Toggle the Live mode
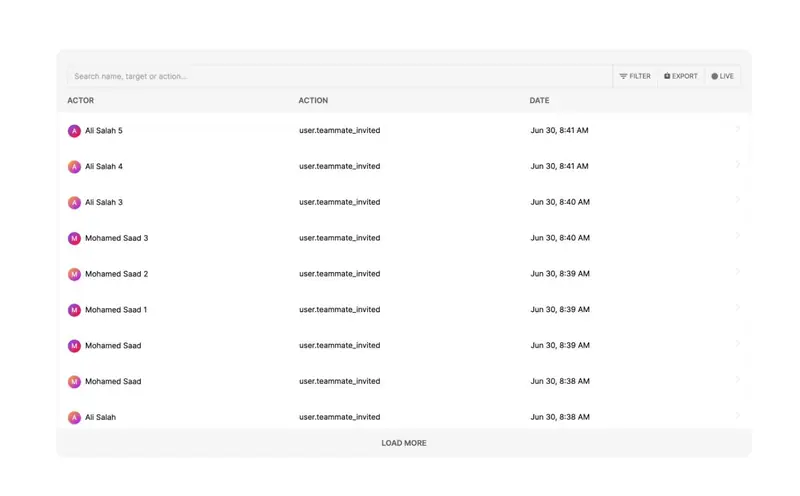Screen dimensions: 800x496 [722, 76]
